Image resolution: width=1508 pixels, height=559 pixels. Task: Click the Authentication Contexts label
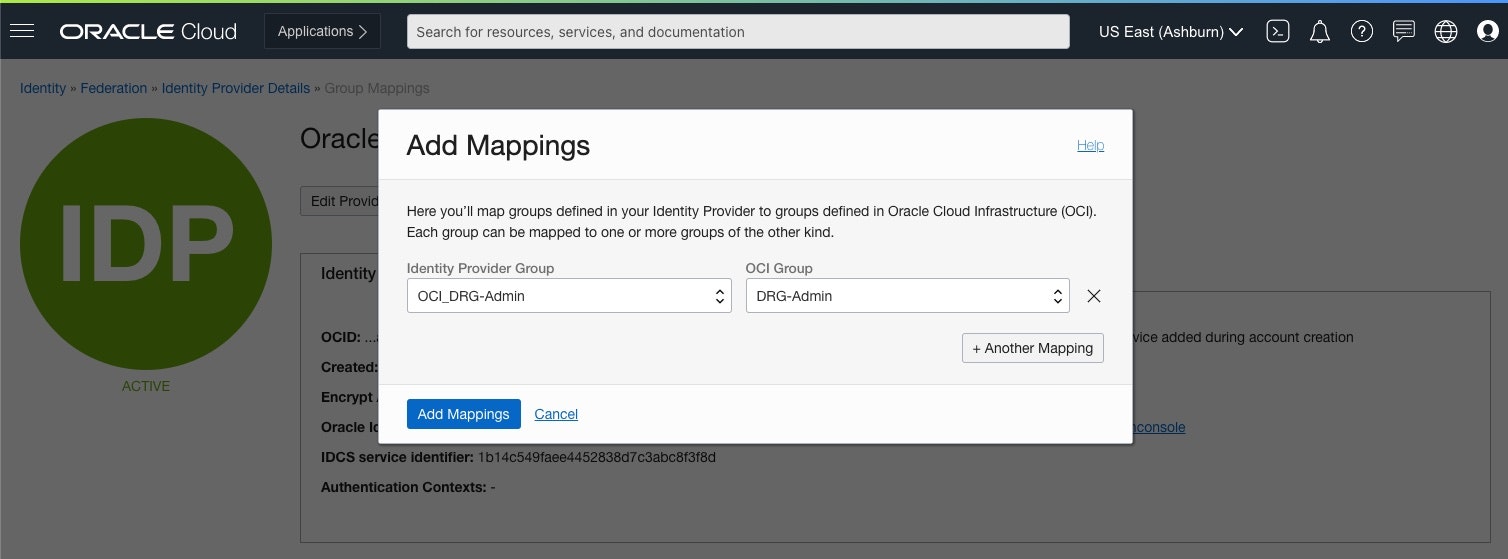(x=403, y=487)
